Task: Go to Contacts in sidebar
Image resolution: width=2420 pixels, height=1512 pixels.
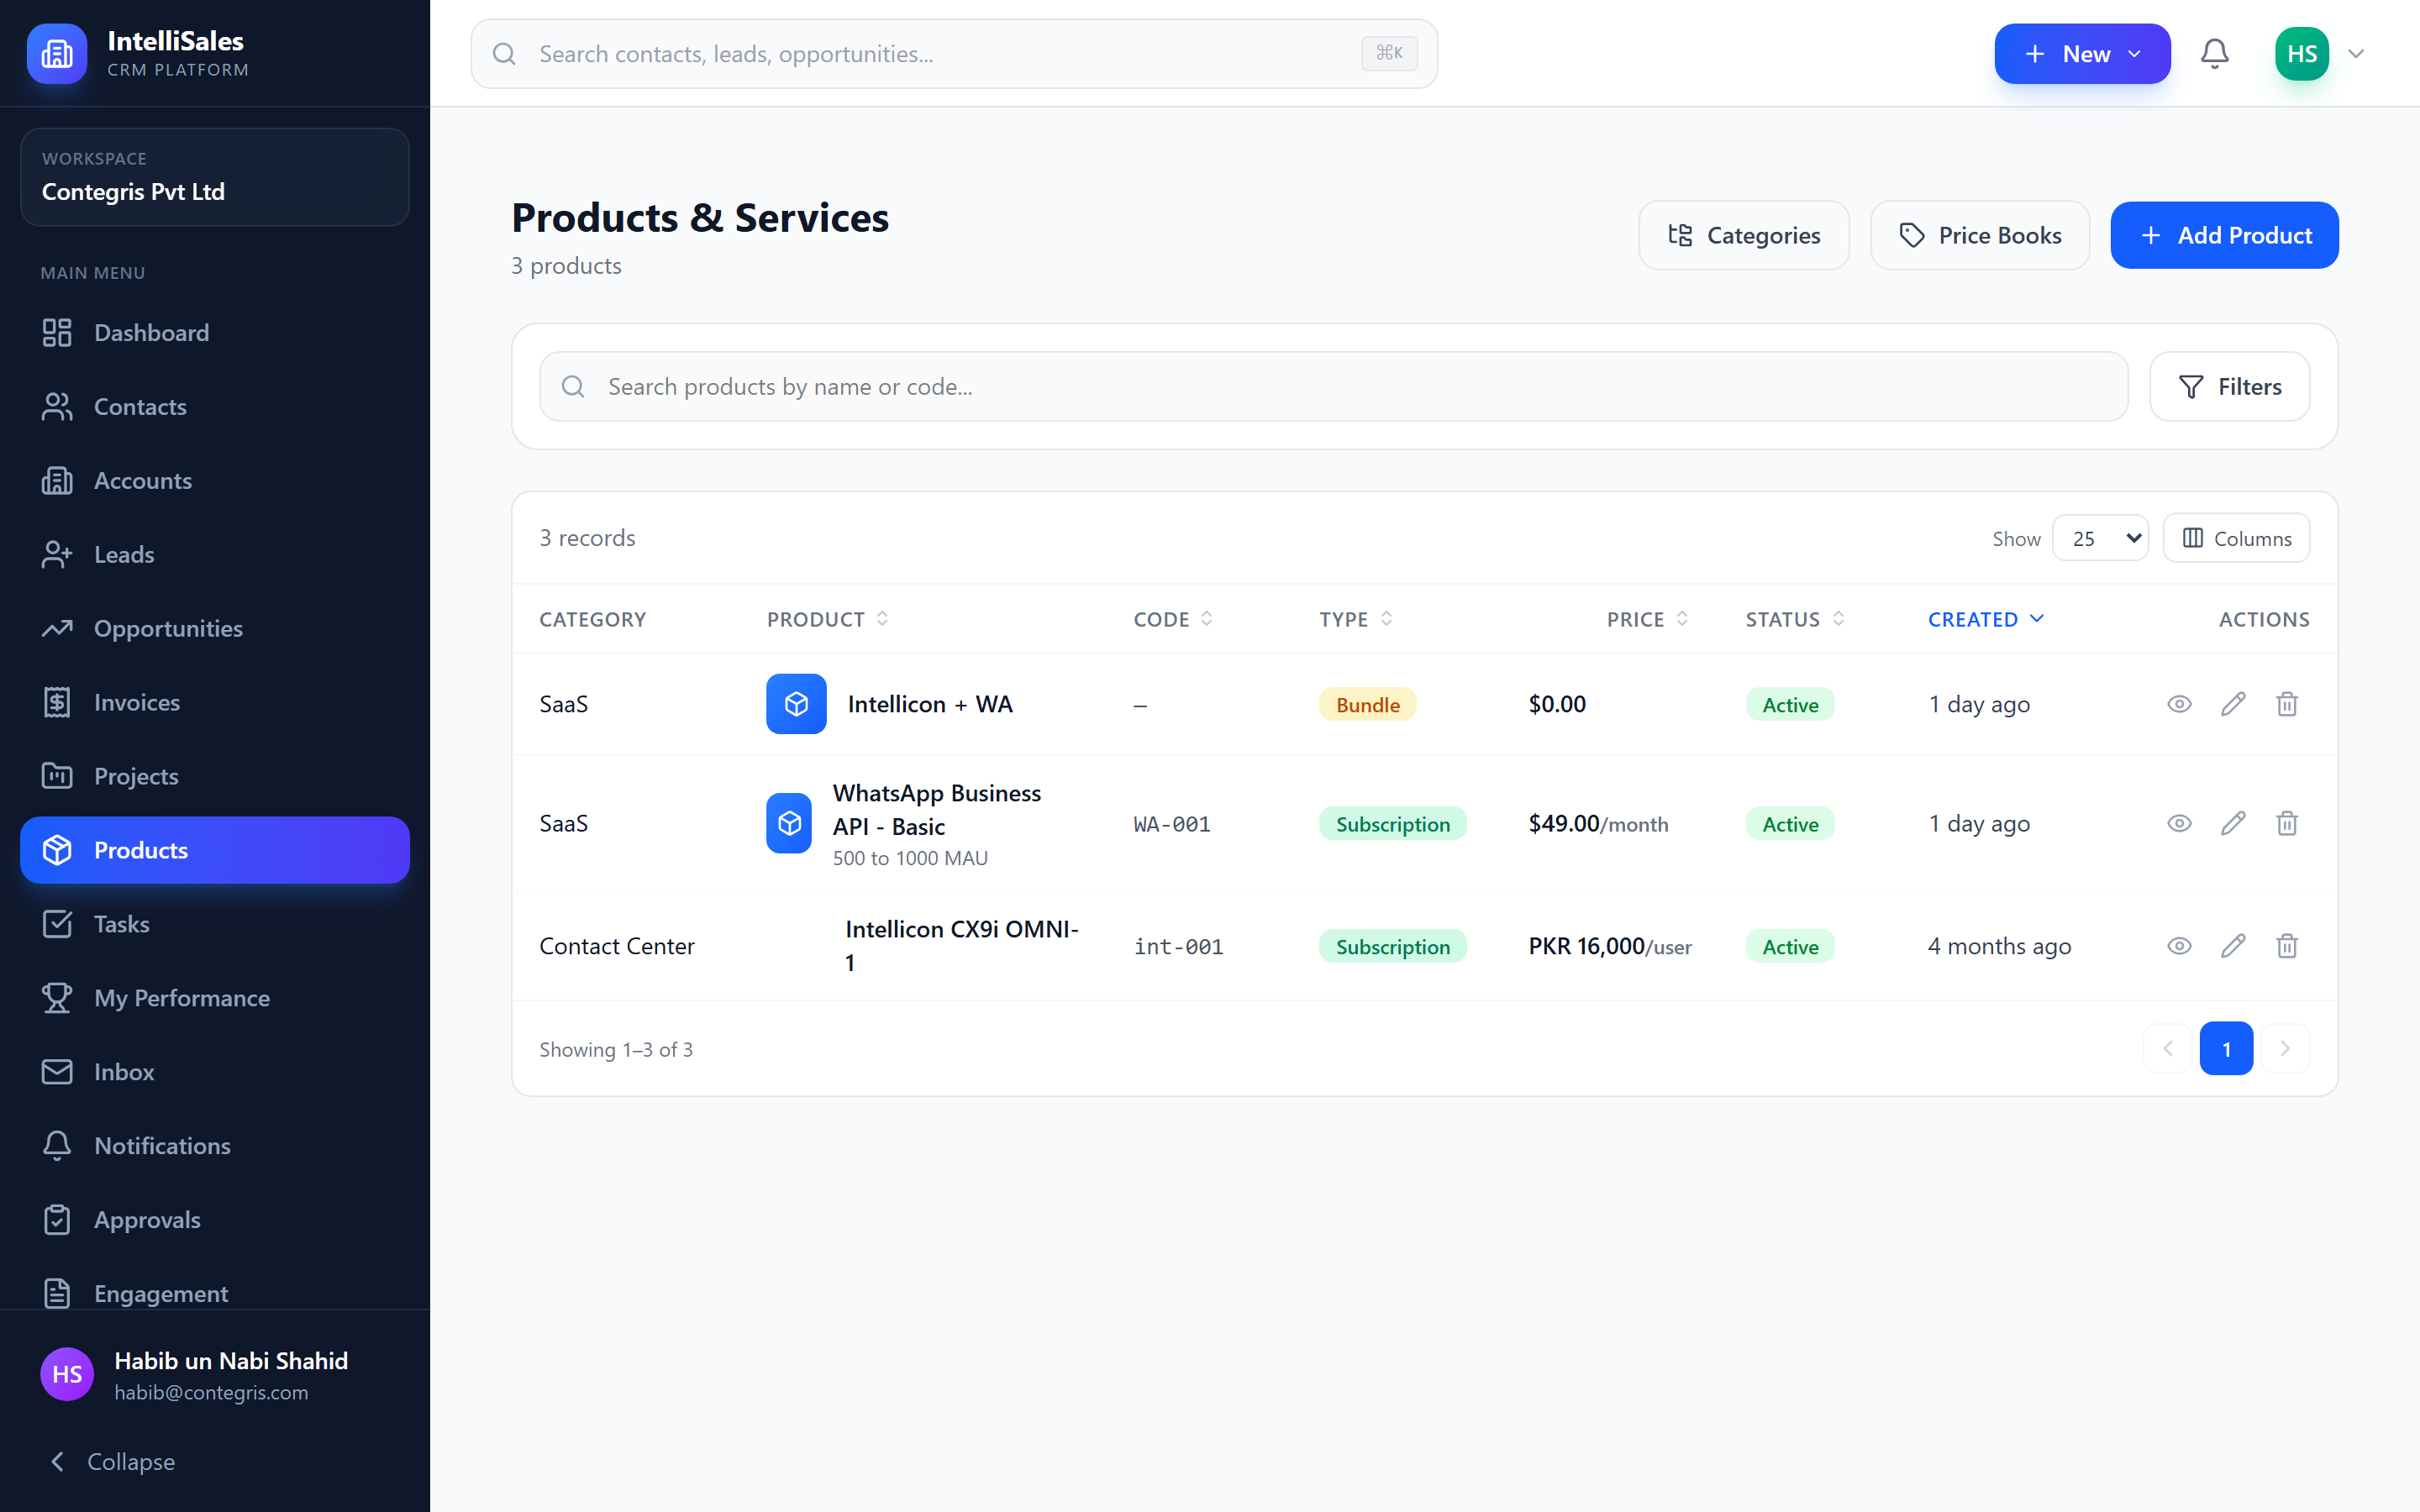Action: 215,407
